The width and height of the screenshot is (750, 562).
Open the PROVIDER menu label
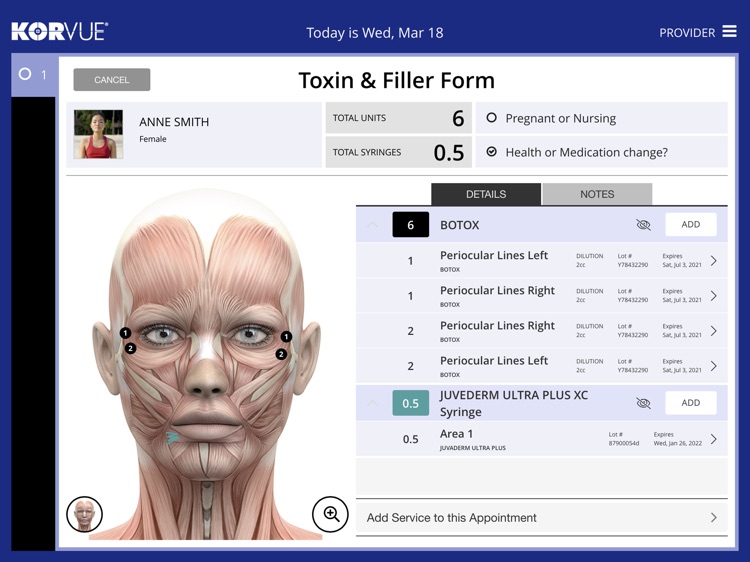687,33
